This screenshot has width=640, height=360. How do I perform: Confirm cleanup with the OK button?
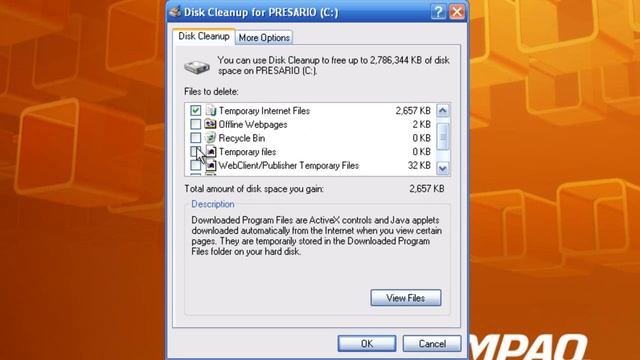coord(367,344)
